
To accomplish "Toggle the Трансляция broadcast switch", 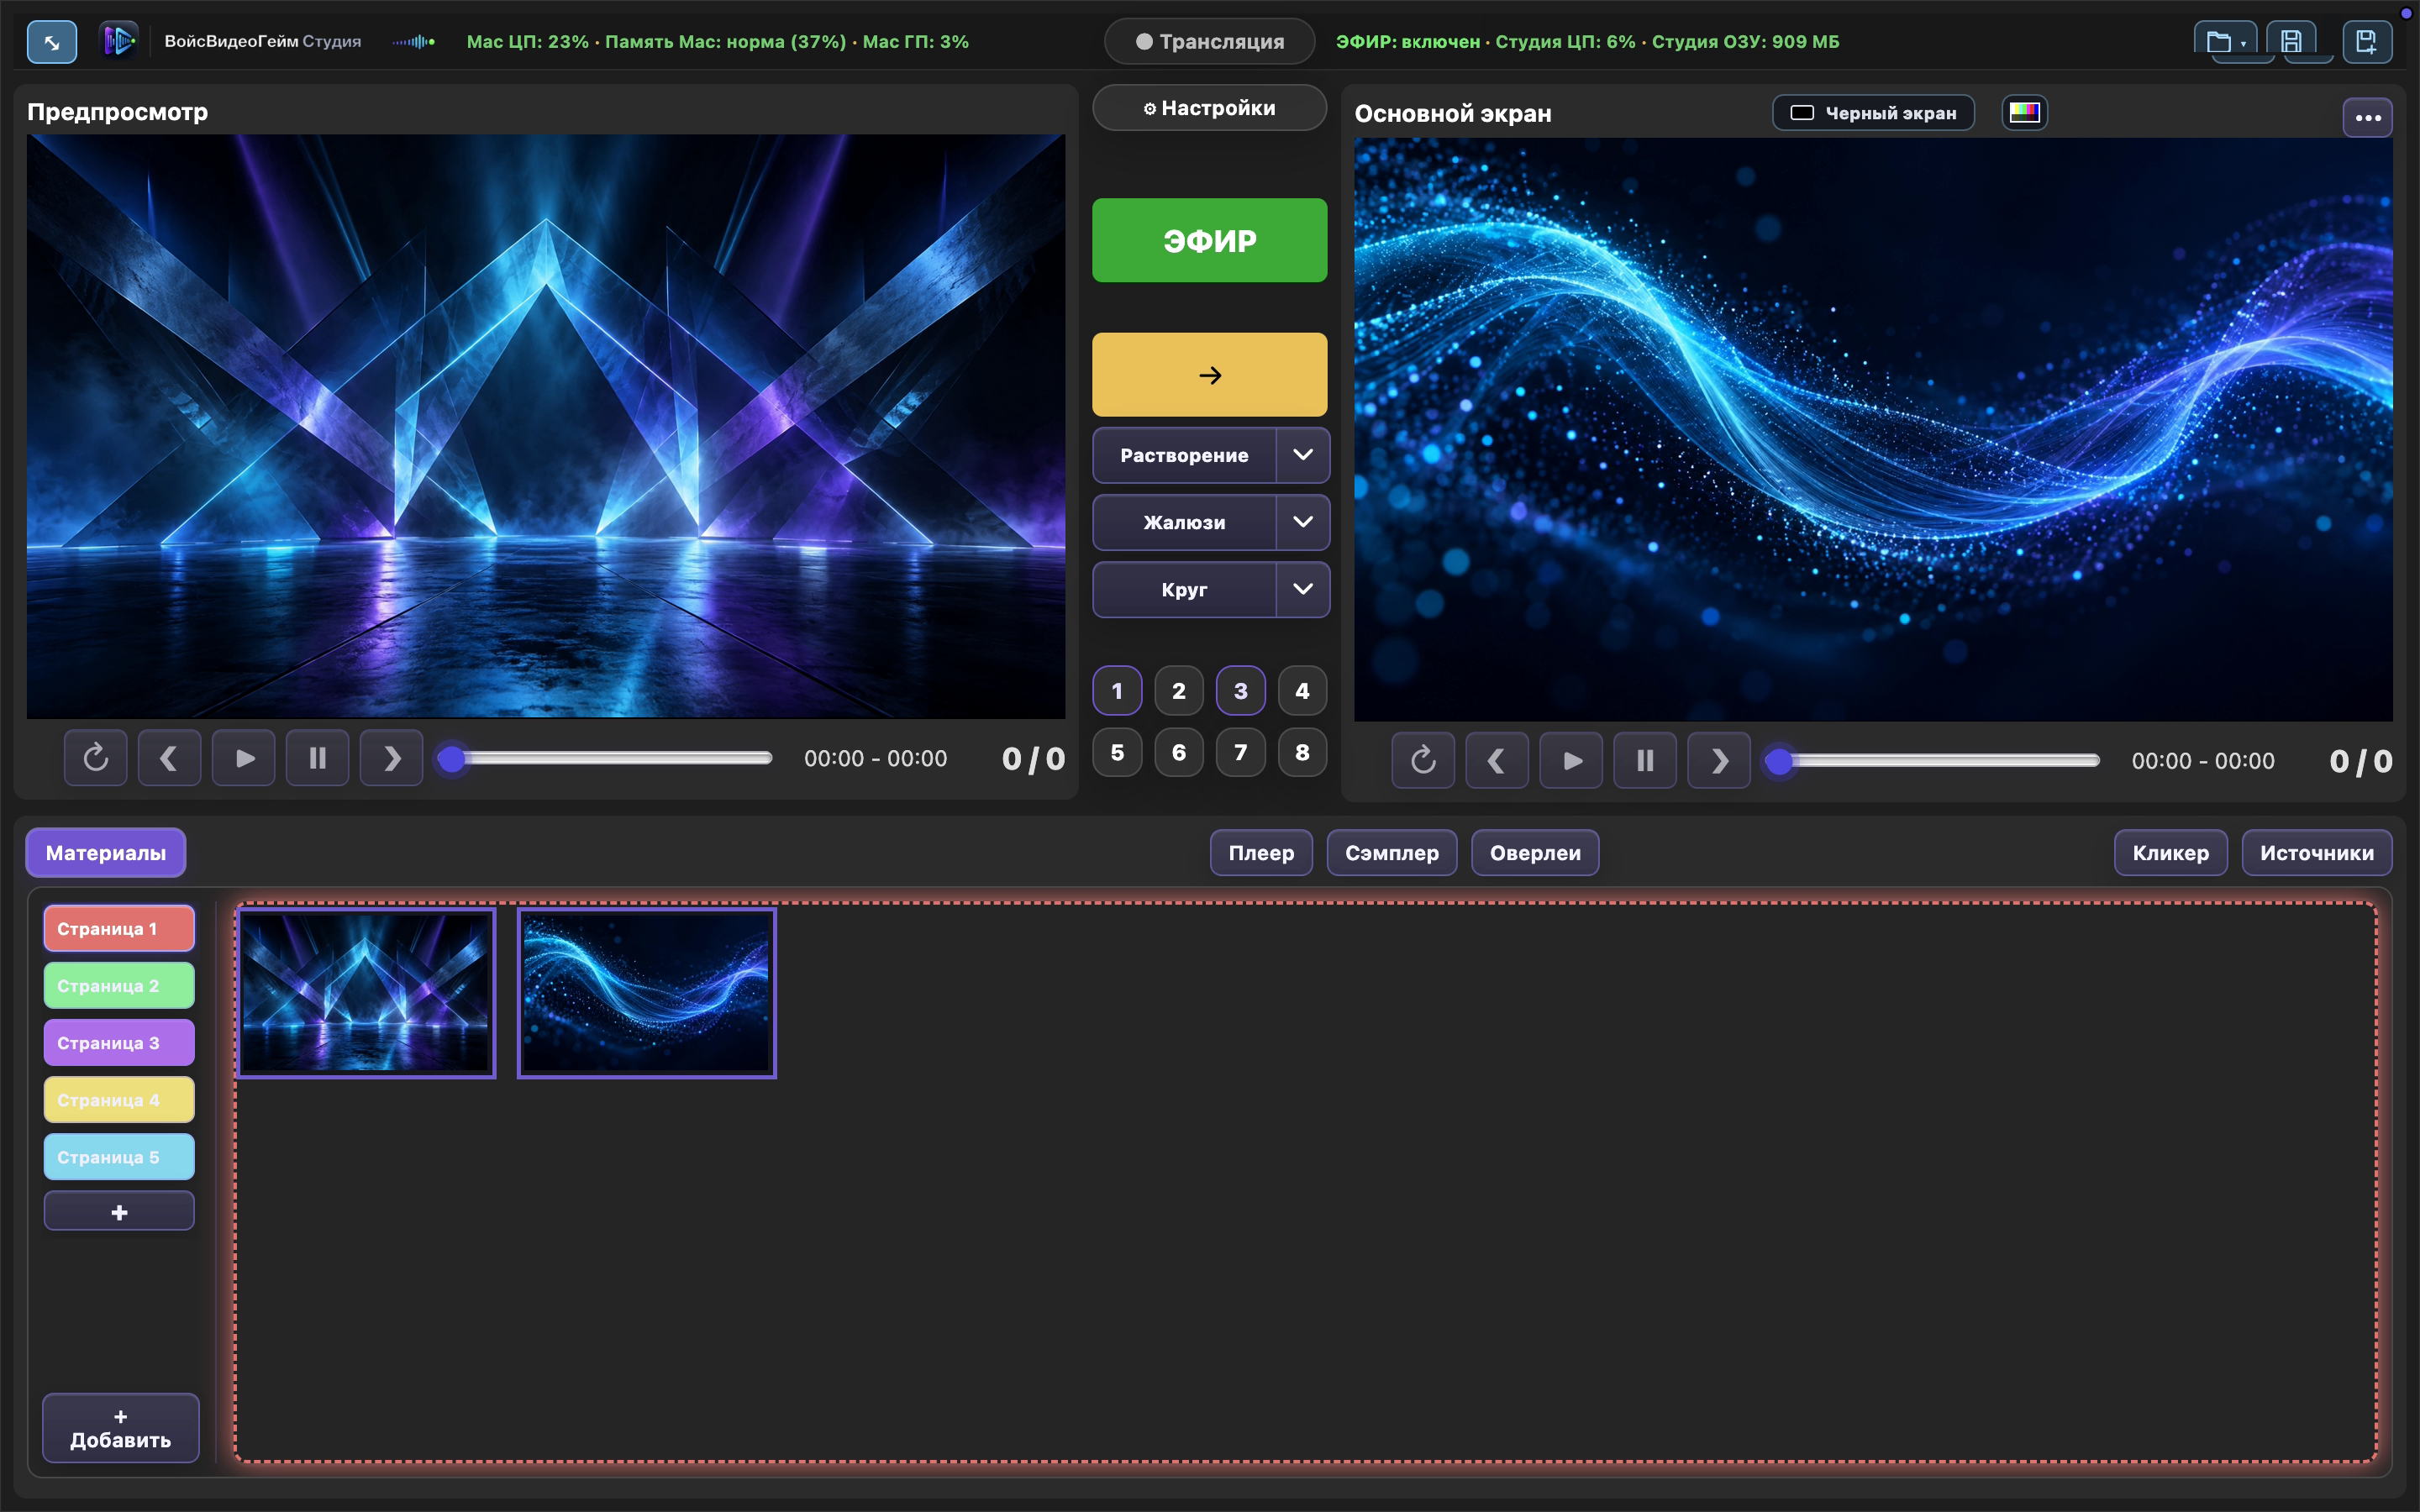I will click(1210, 42).
